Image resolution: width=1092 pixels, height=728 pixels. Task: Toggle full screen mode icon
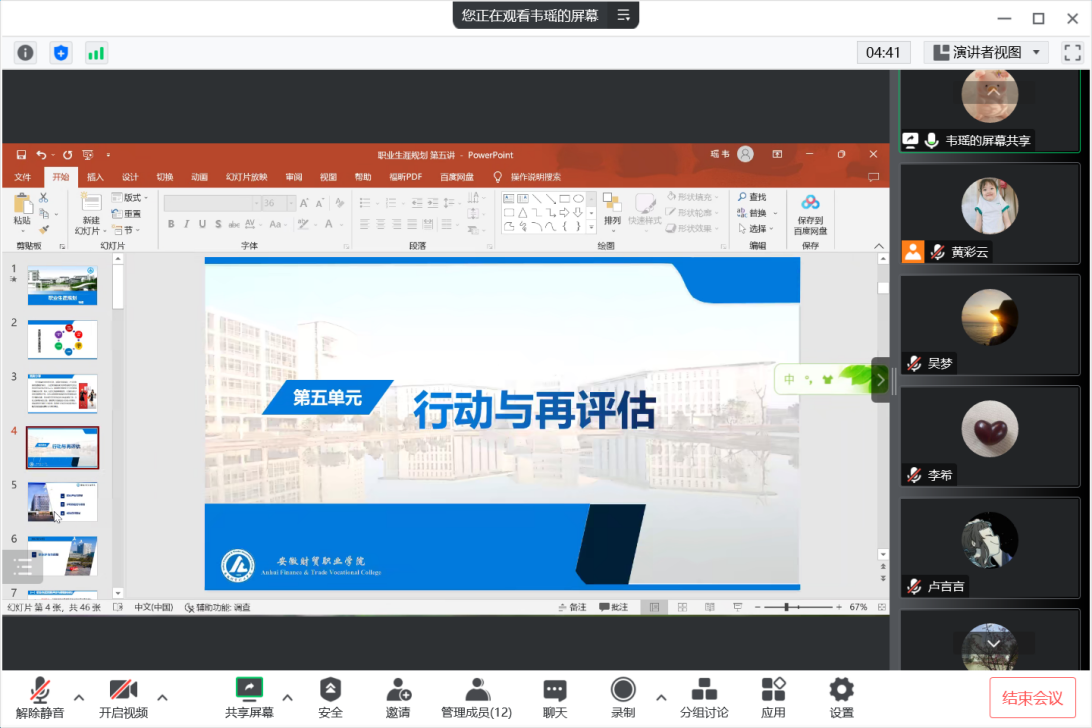pyautogui.click(x=1071, y=52)
